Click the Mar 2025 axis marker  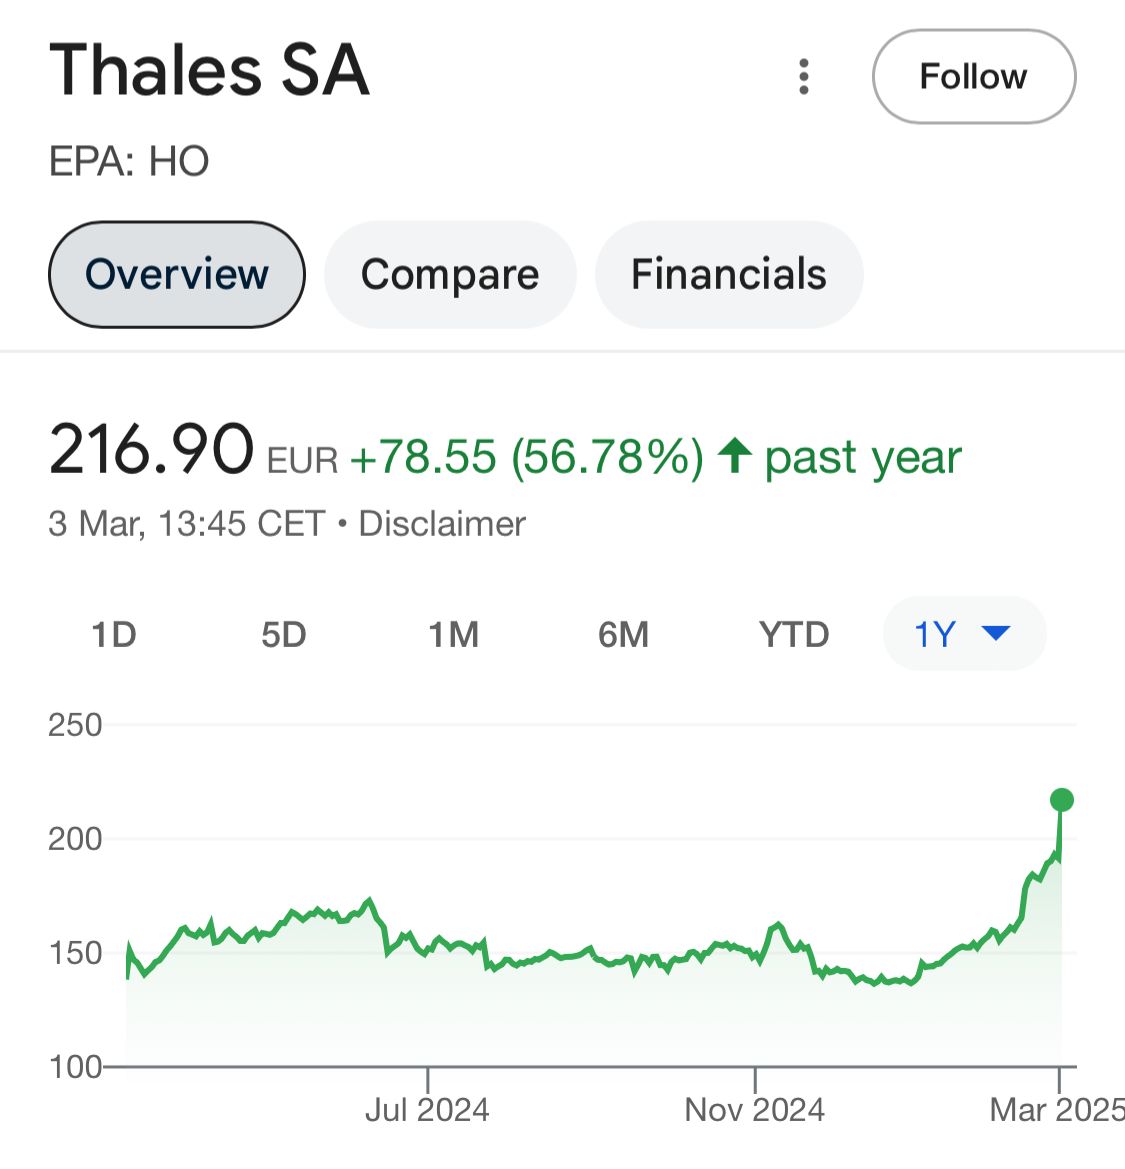(x=1056, y=1109)
